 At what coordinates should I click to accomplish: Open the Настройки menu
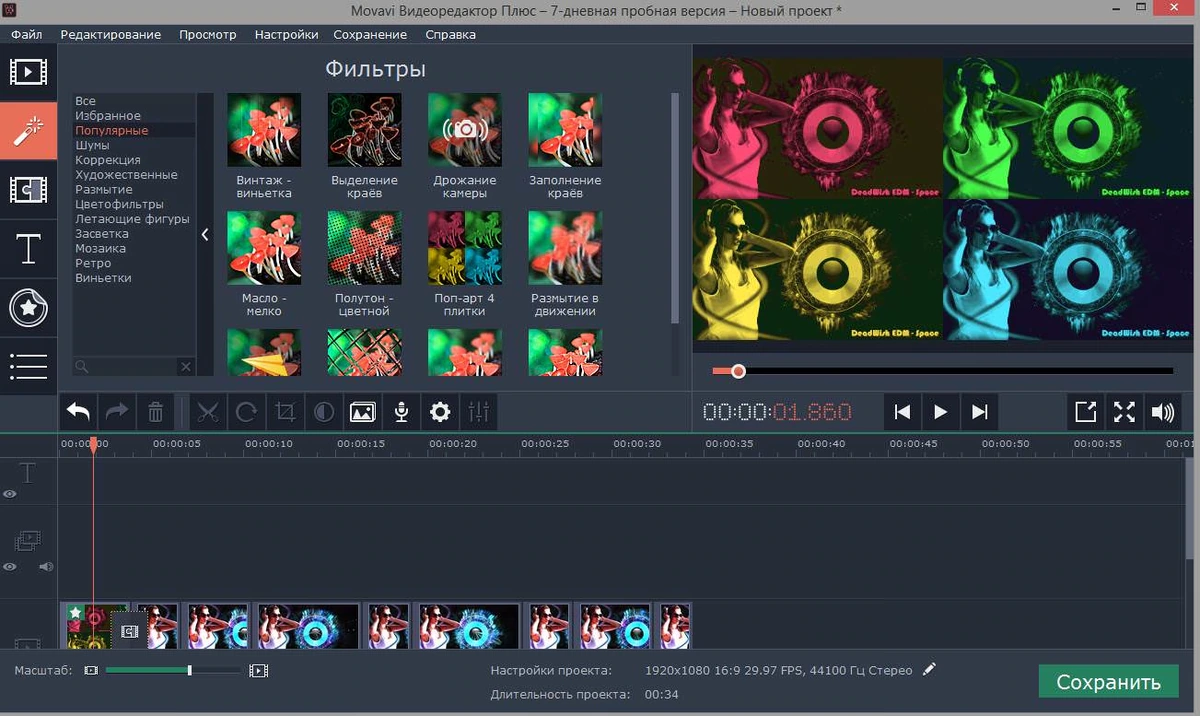tap(286, 34)
